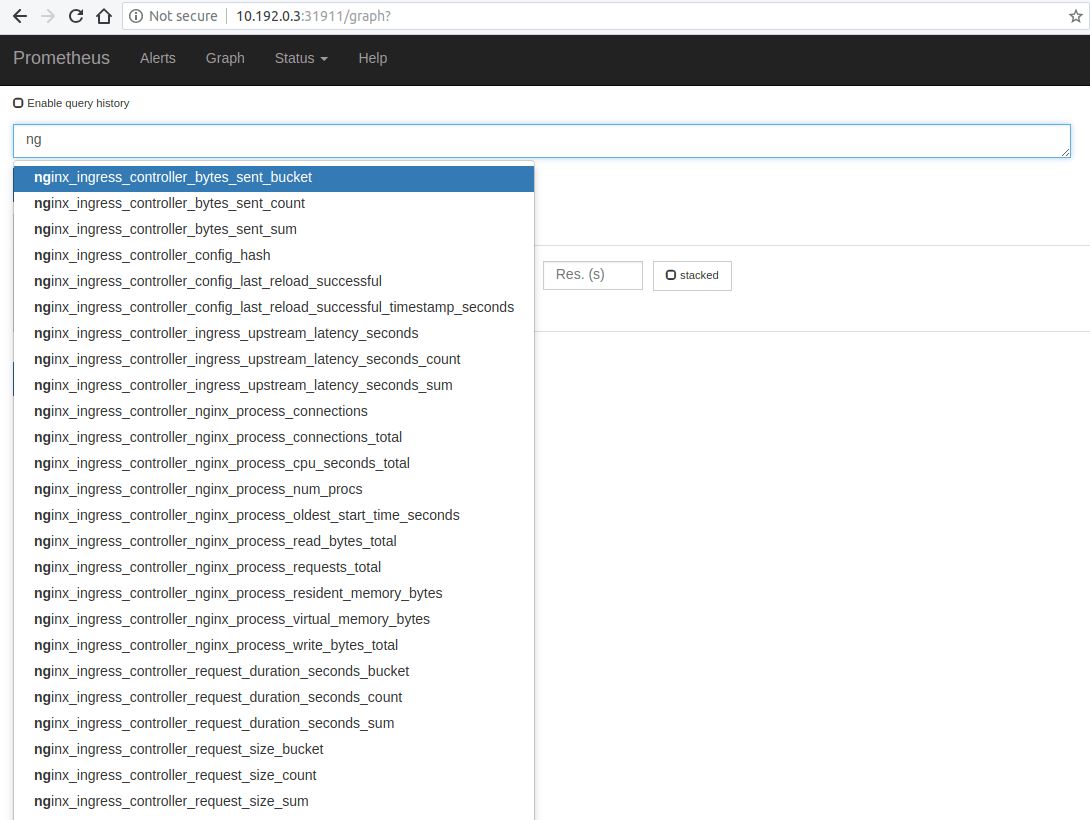The height and width of the screenshot is (820, 1090).
Task: Click the Res. (s) input field
Action: pyautogui.click(x=592, y=275)
